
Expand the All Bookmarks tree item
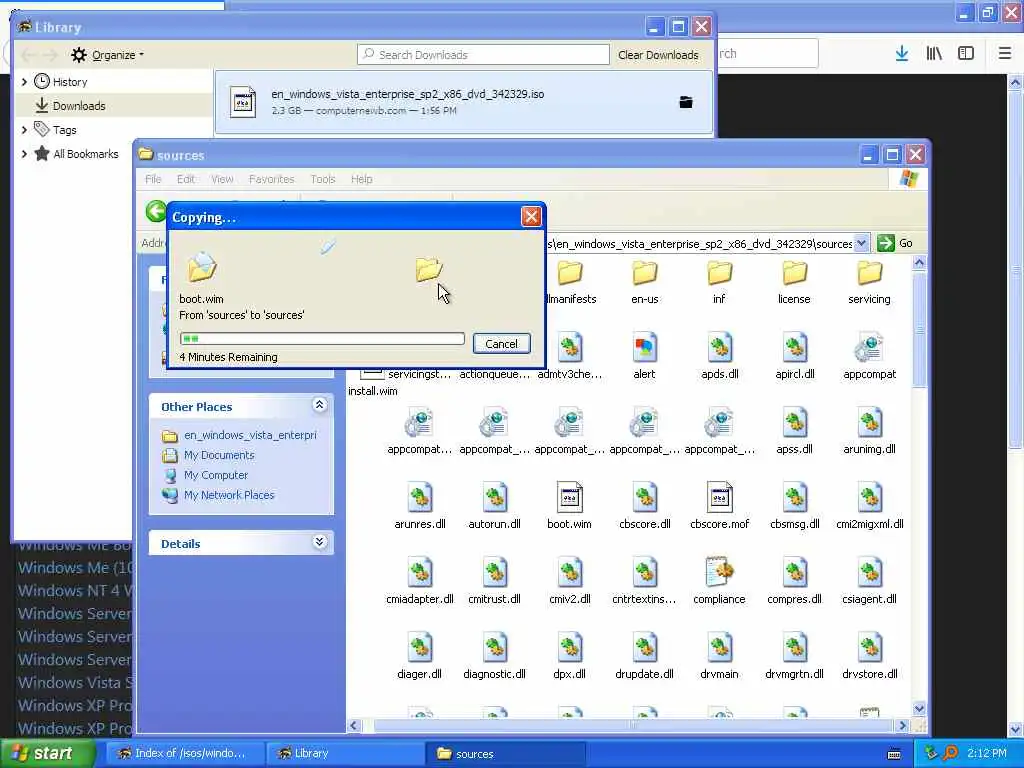pyautogui.click(x=24, y=154)
